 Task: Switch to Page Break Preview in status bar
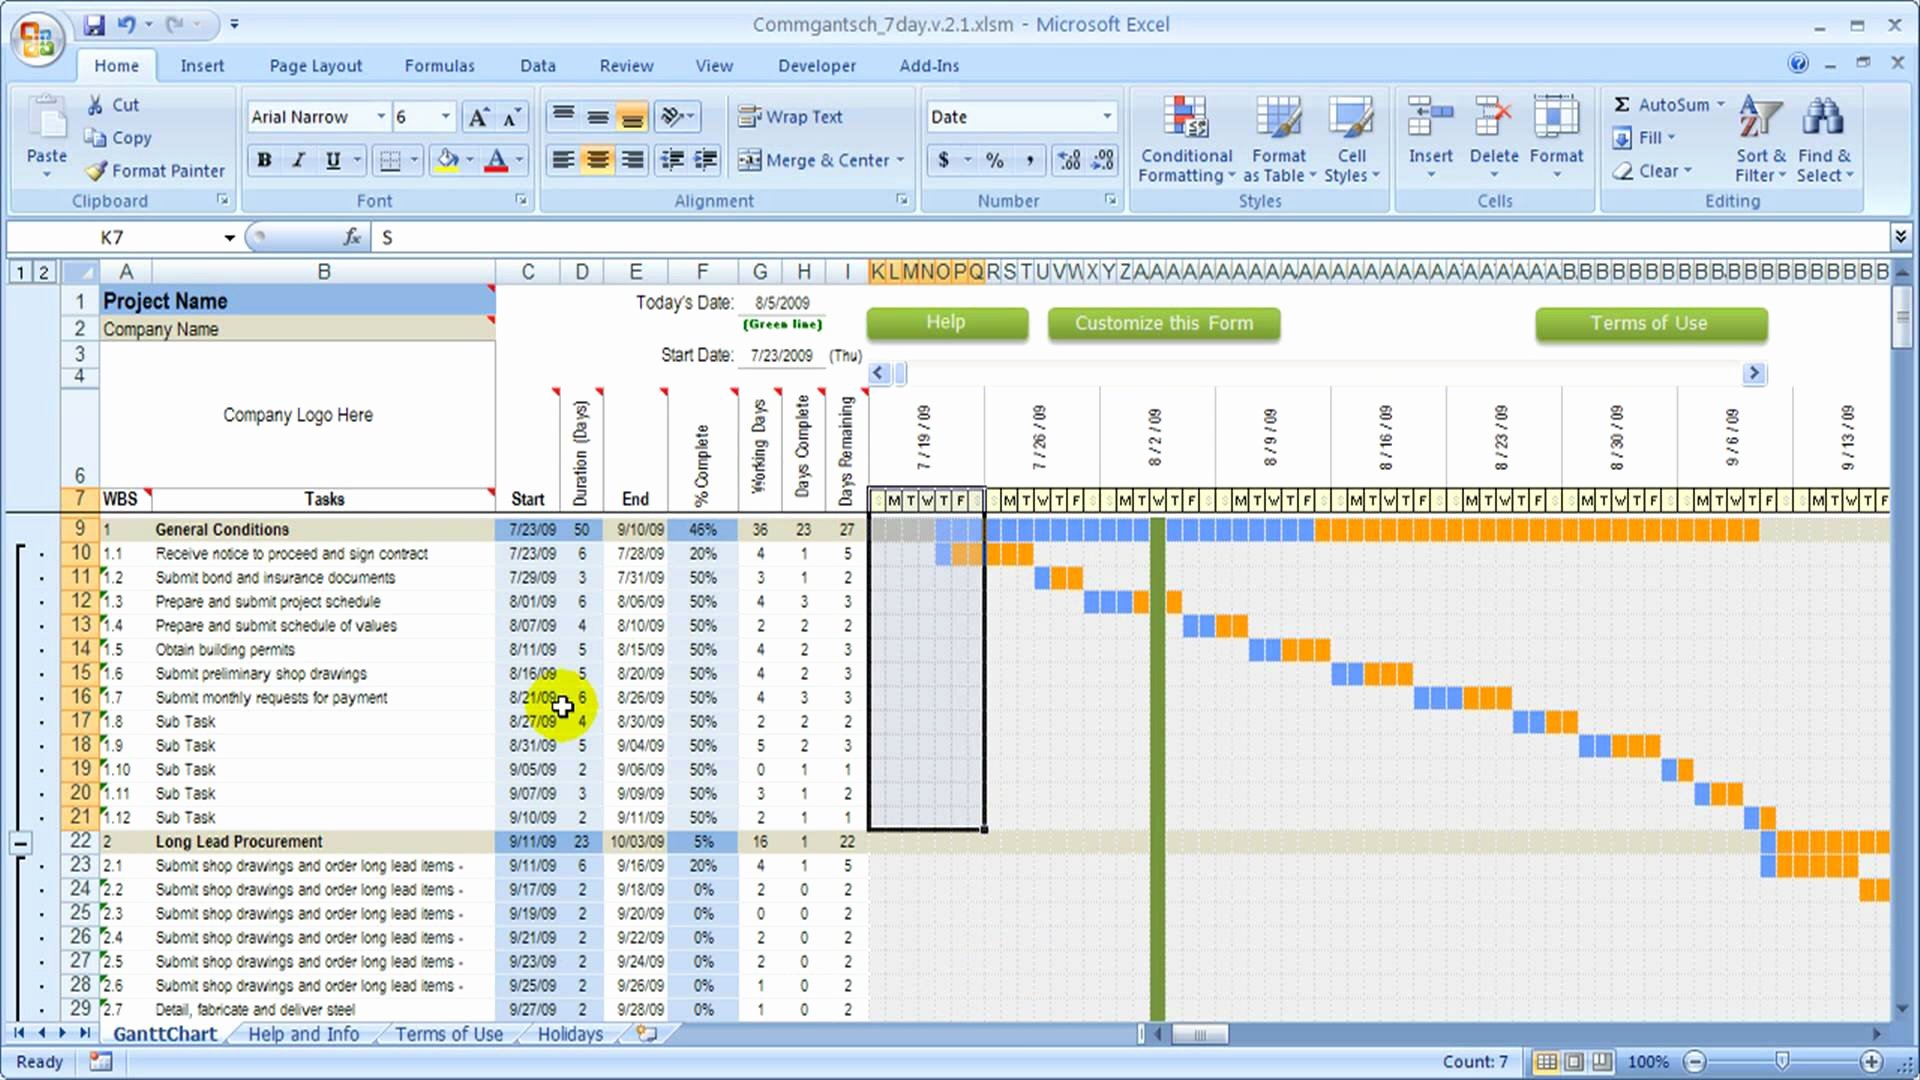tap(1602, 1061)
